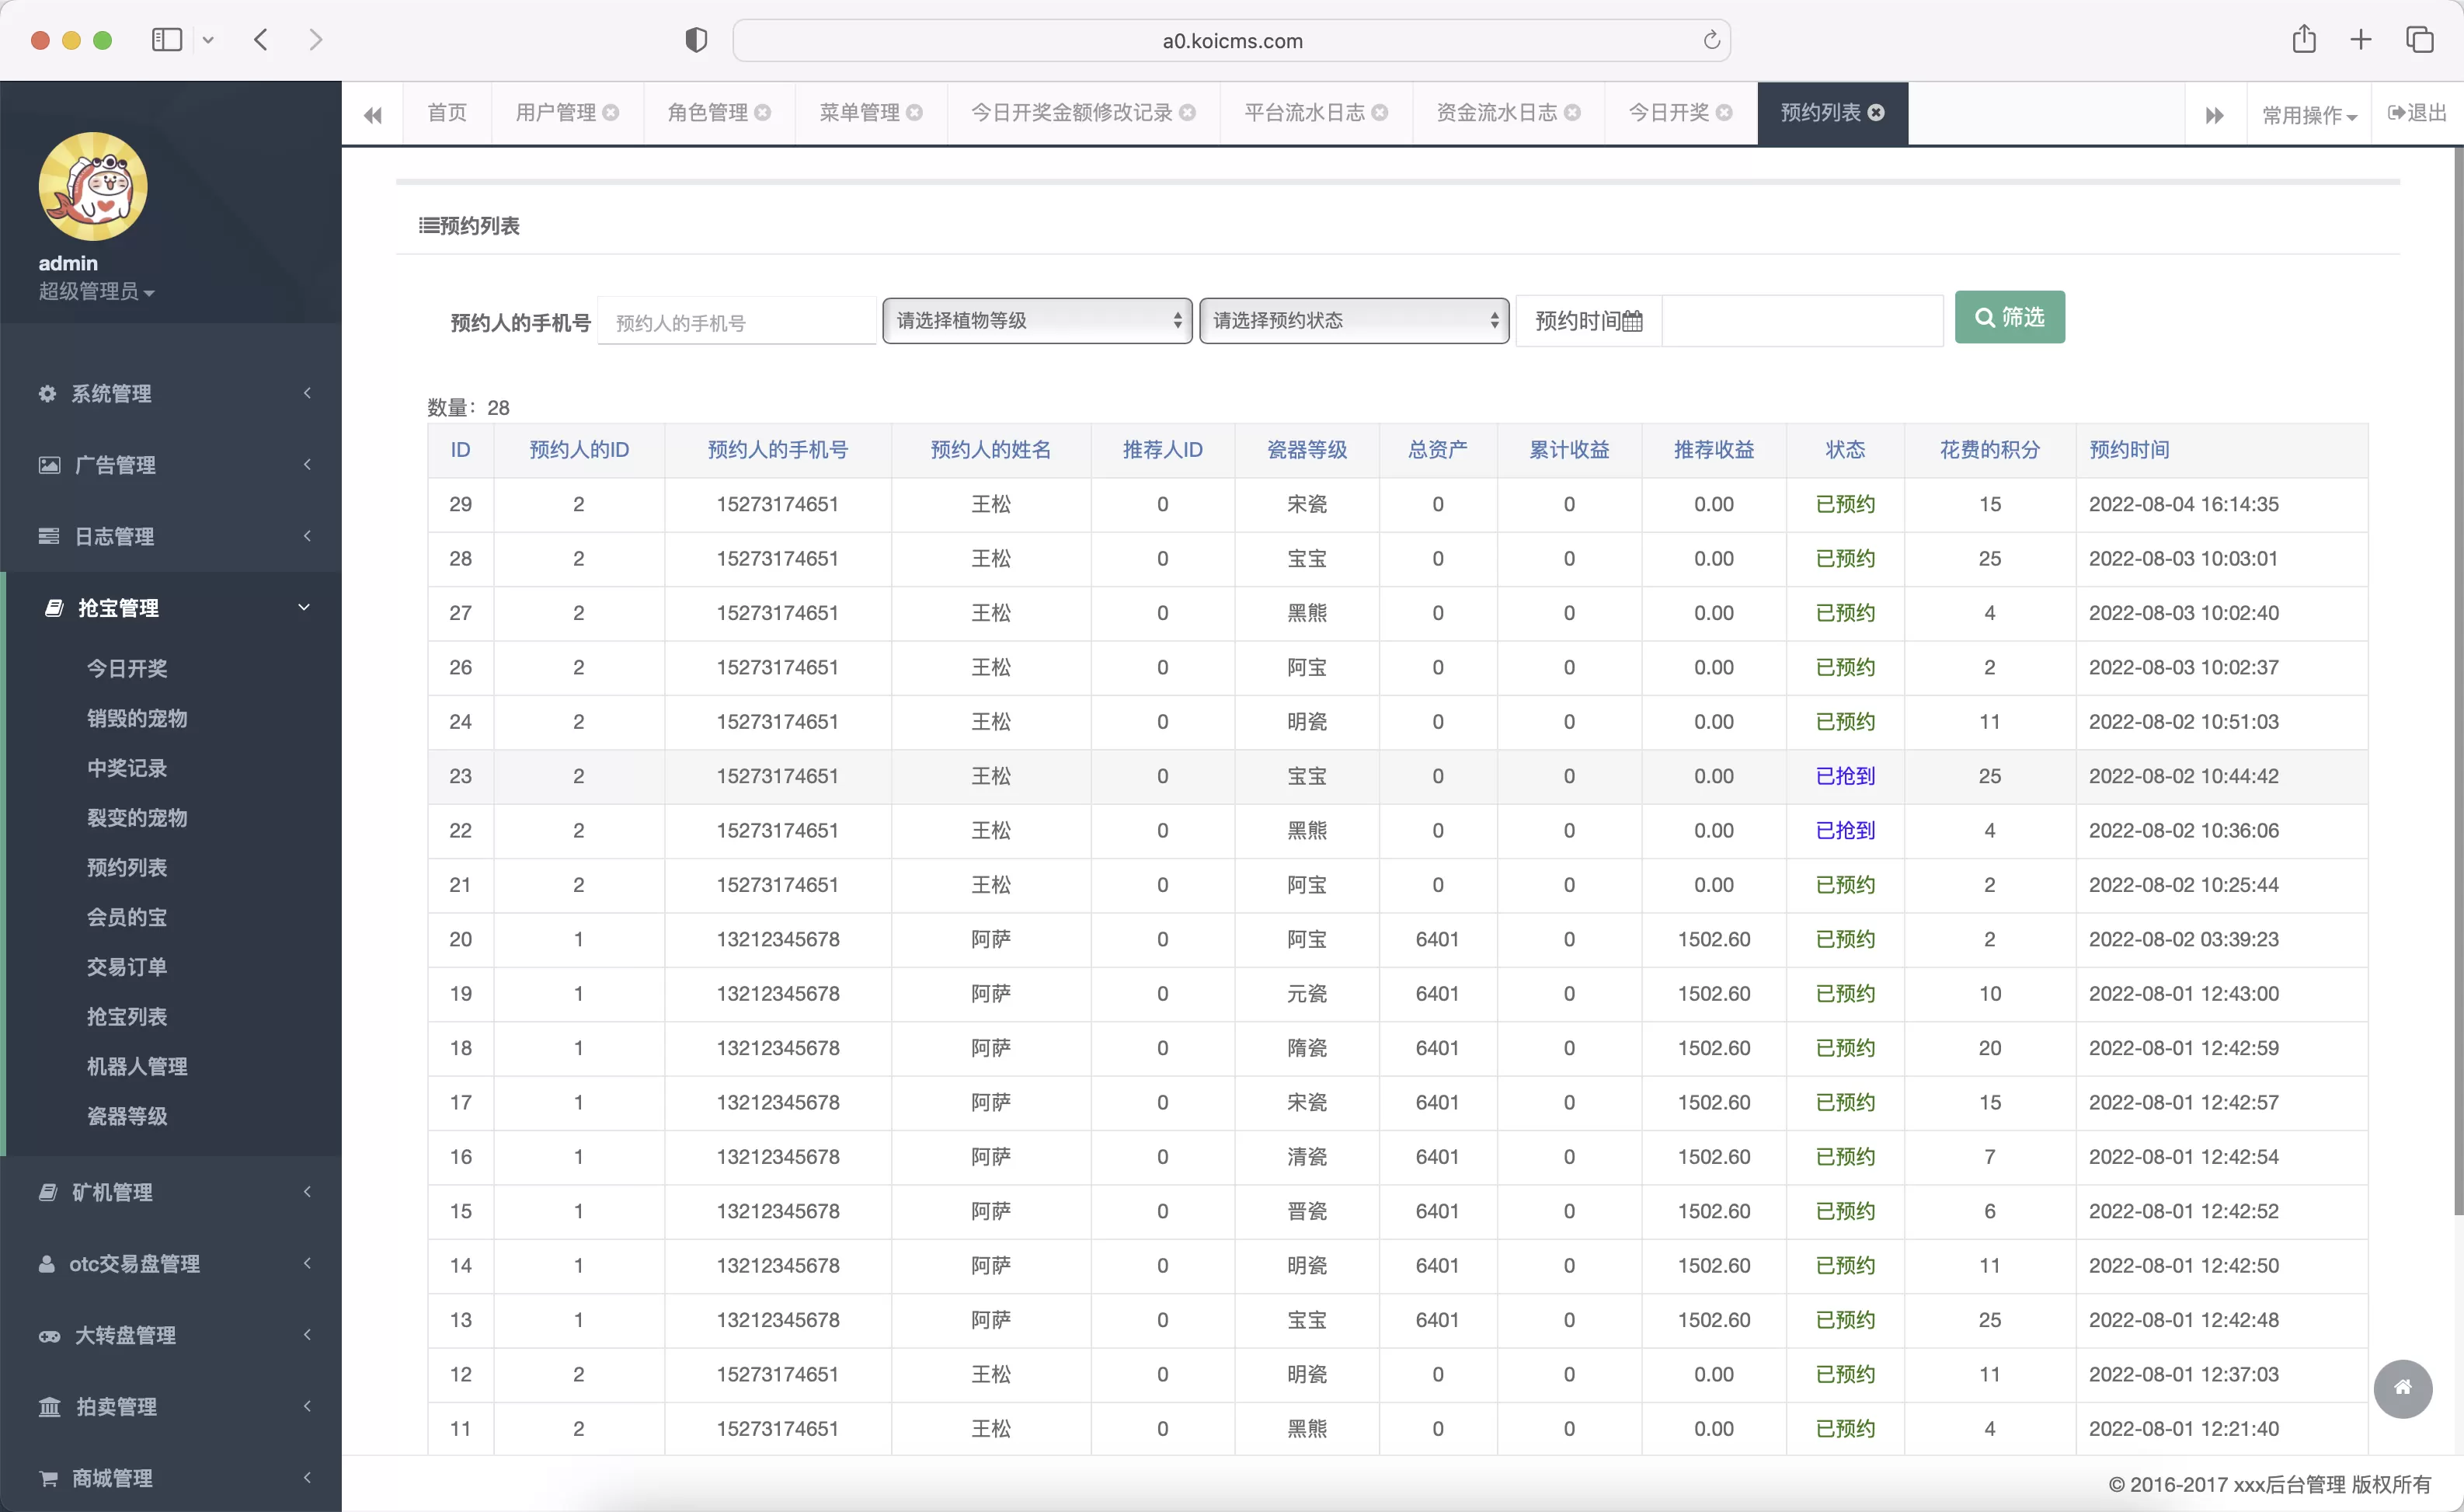Go back with browser back arrow
This screenshot has height=1512, width=2464.
coord(261,40)
